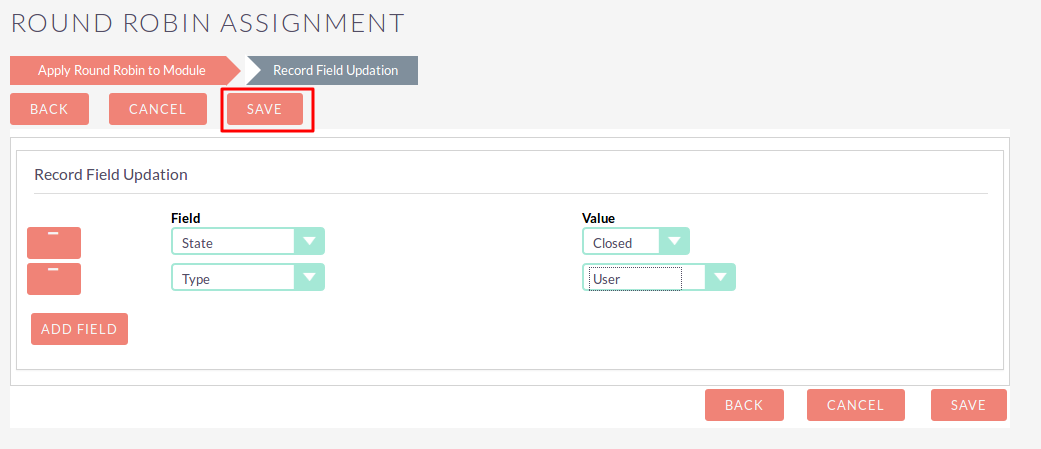Click ADD FIELD to add a row
1041x449 pixels.
click(79, 329)
